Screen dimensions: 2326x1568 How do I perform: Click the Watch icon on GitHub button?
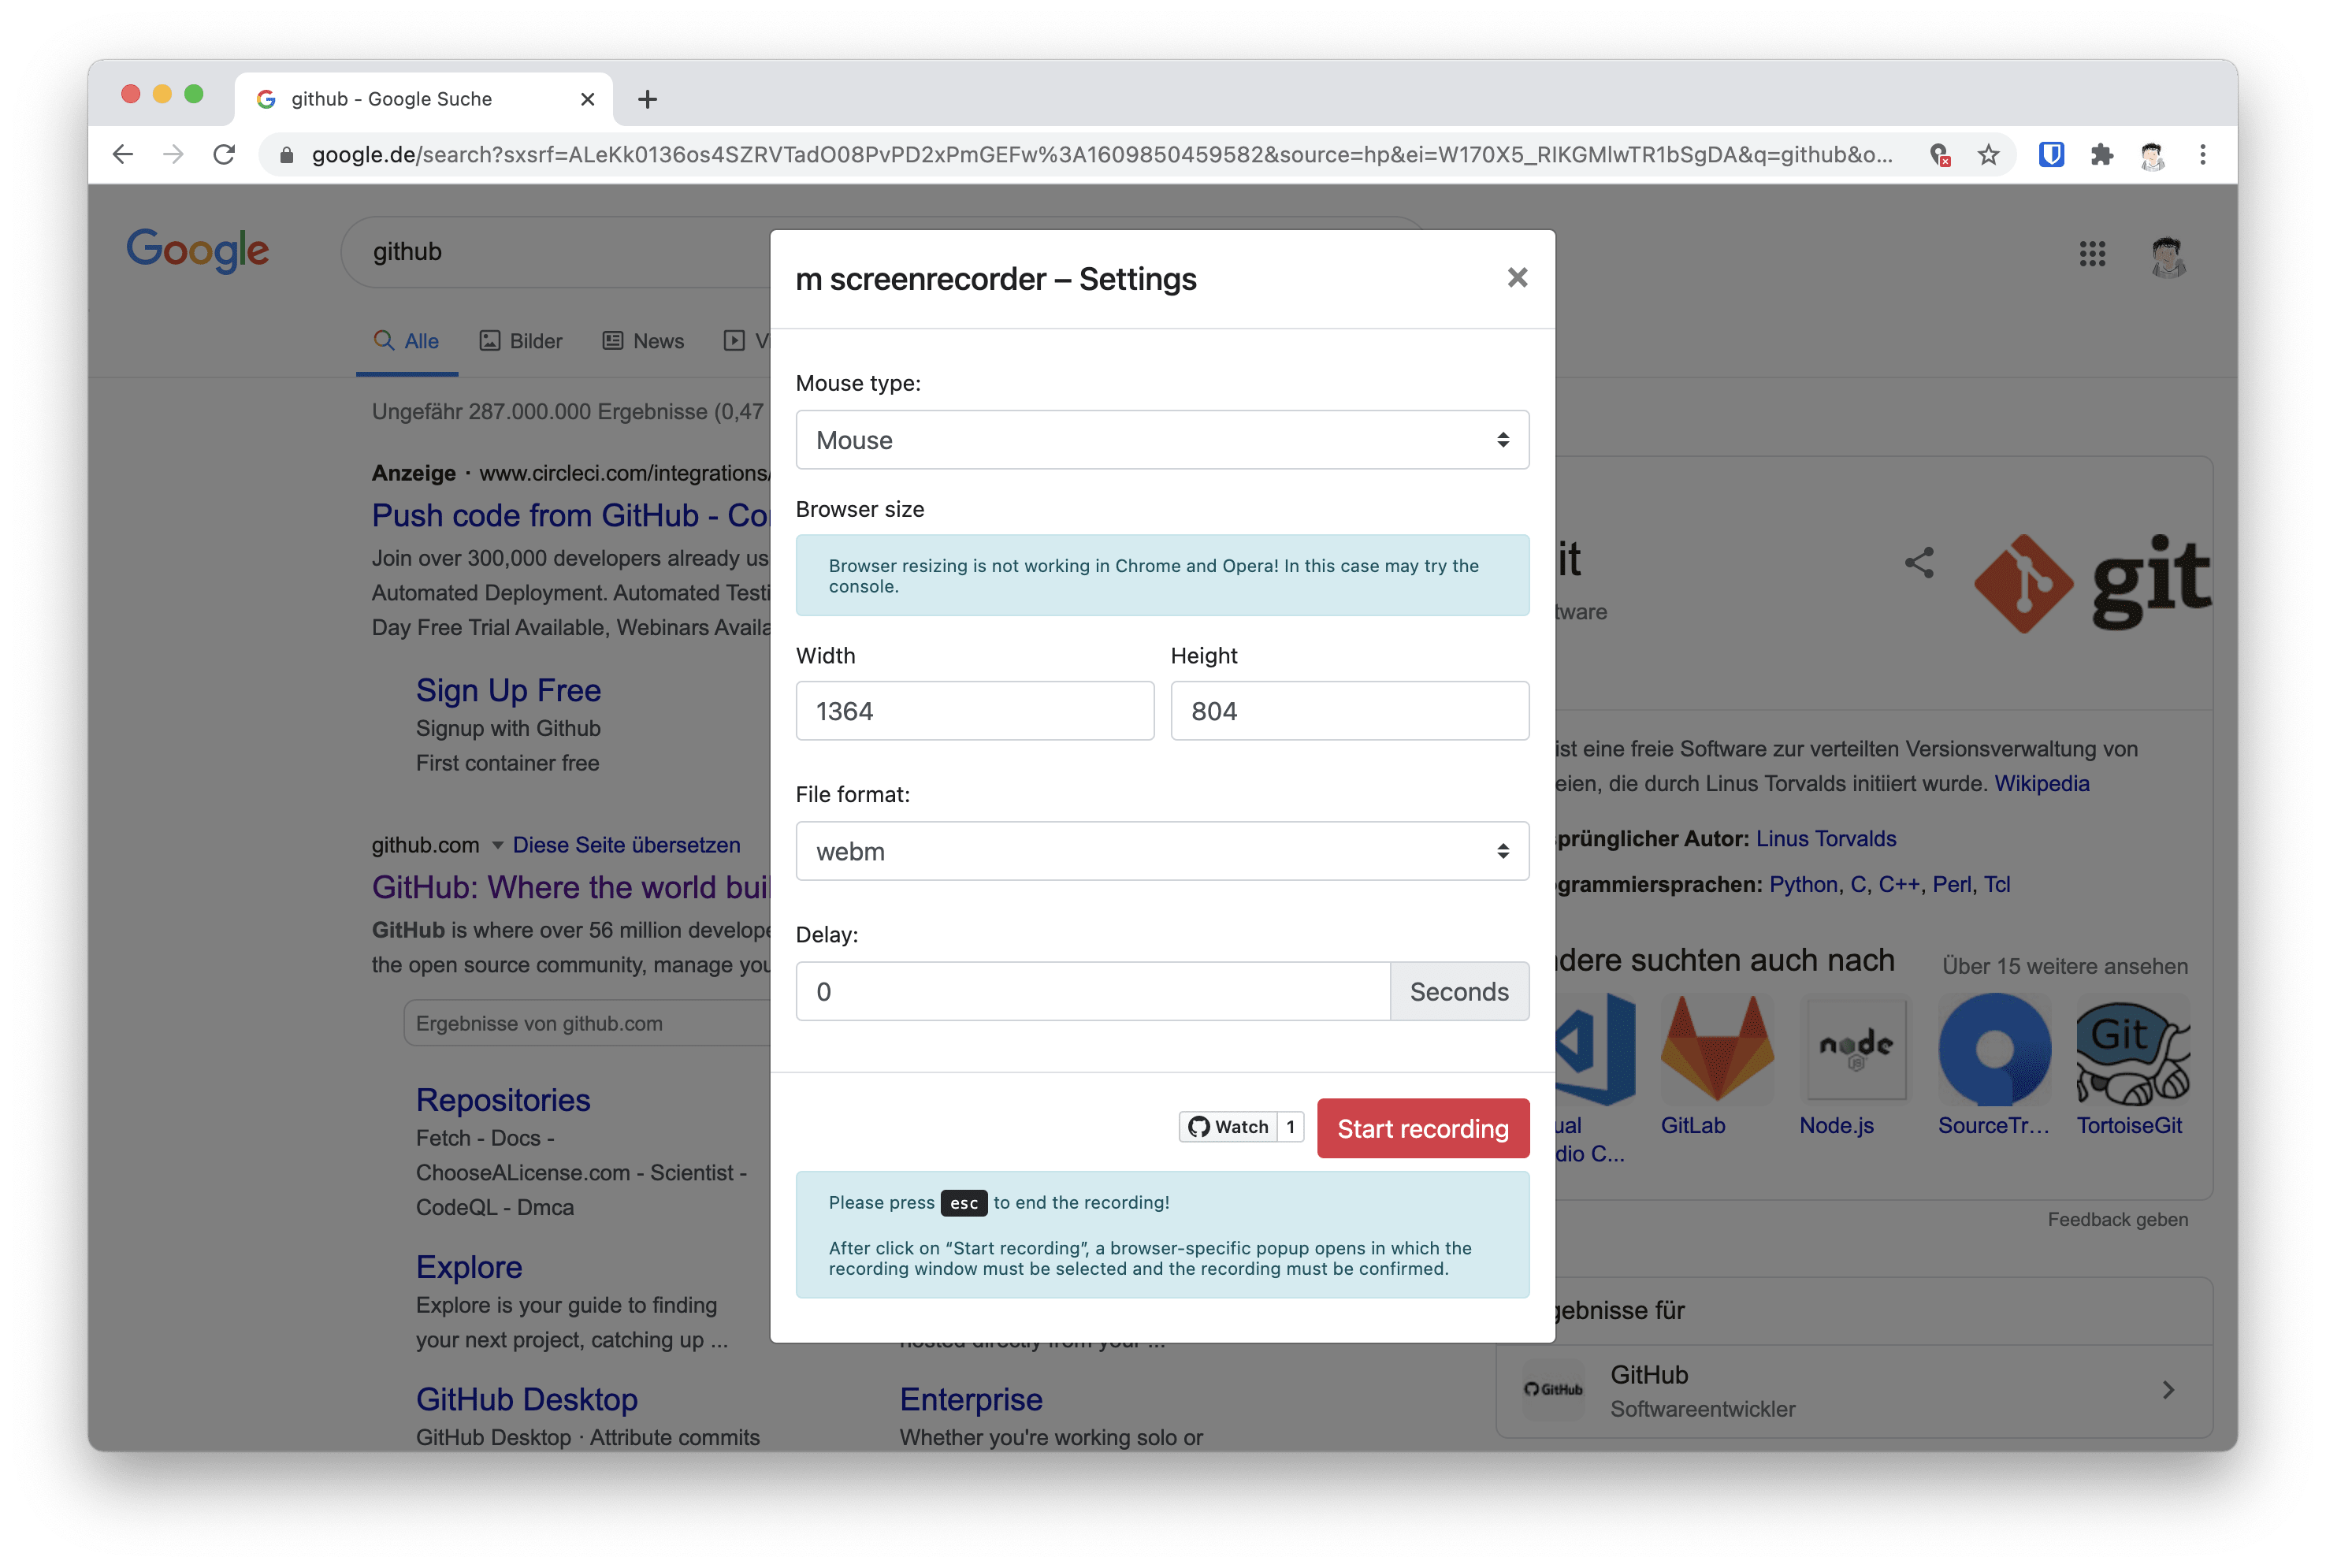pos(1227,1127)
